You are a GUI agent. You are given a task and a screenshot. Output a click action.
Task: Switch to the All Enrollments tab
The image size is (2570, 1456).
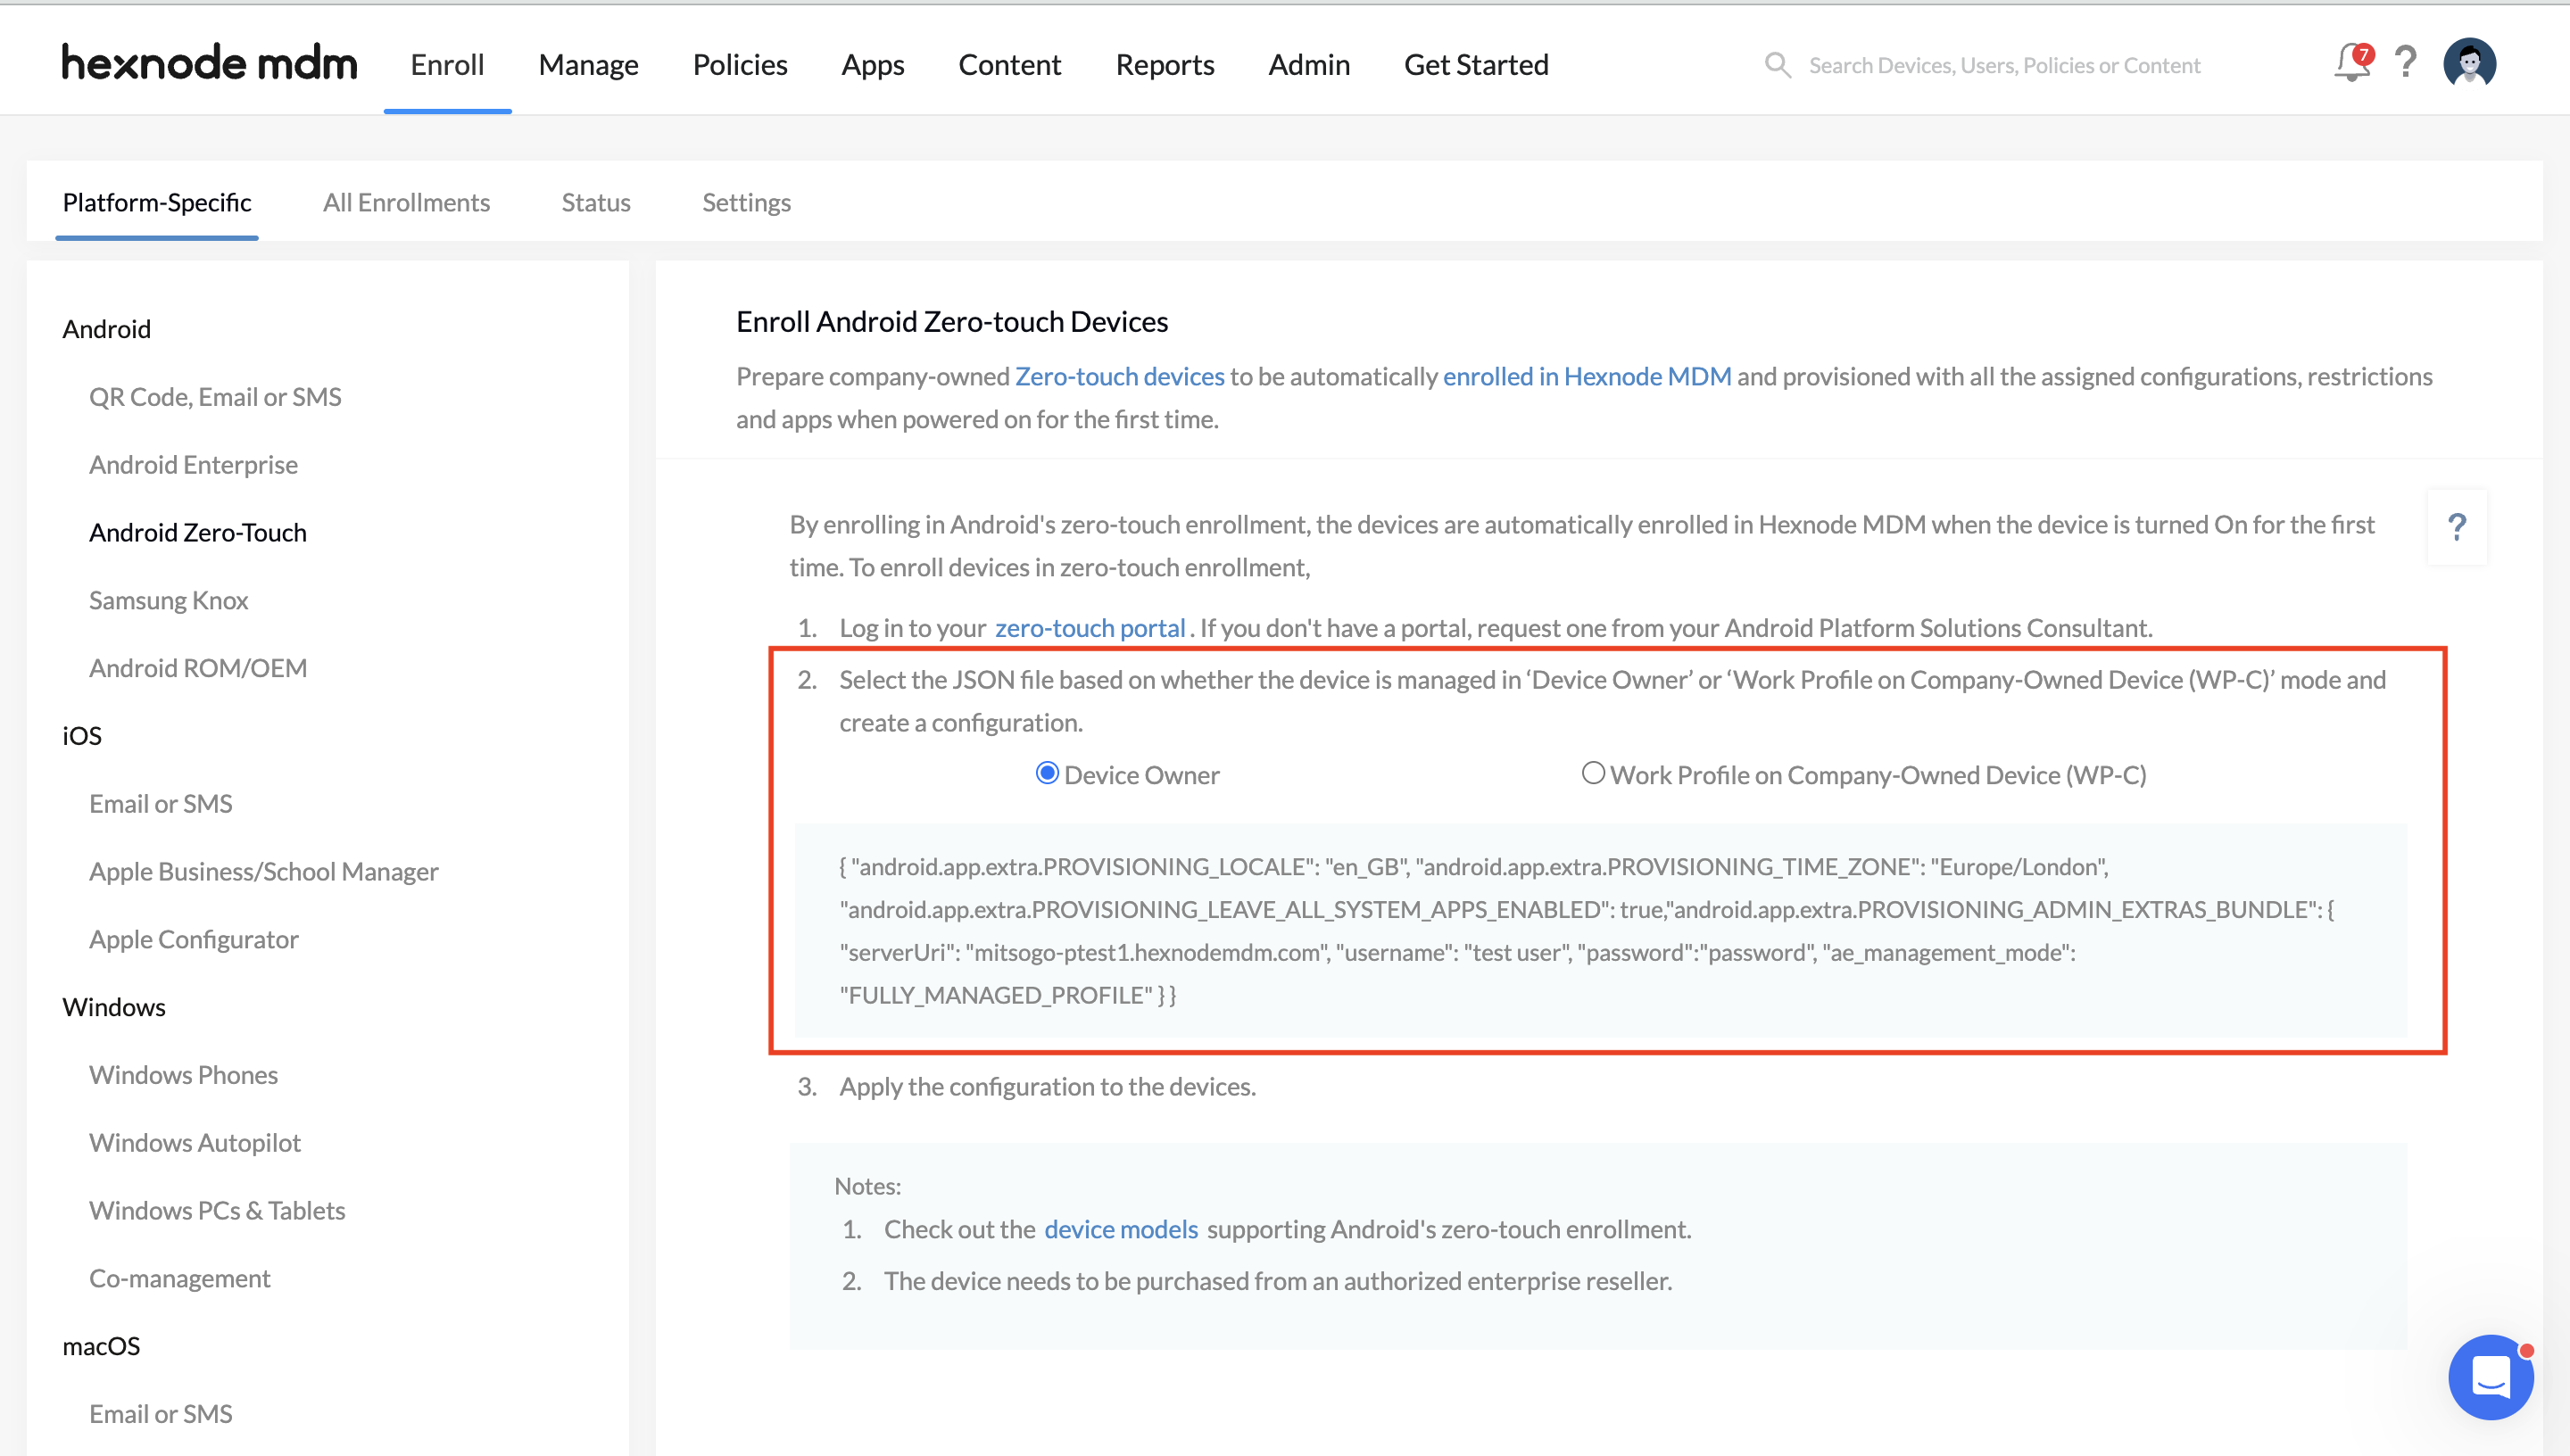[x=406, y=202]
